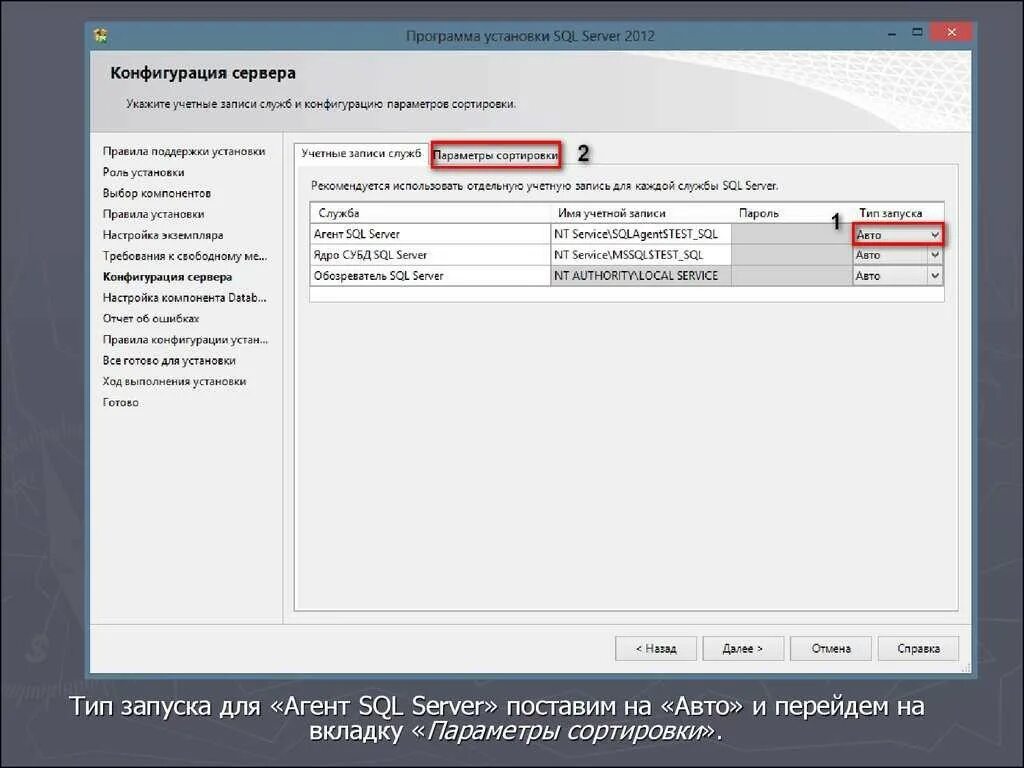The image size is (1024, 768).
Task: Click the Настройка экземпляра step
Action: pyautogui.click(x=163, y=235)
